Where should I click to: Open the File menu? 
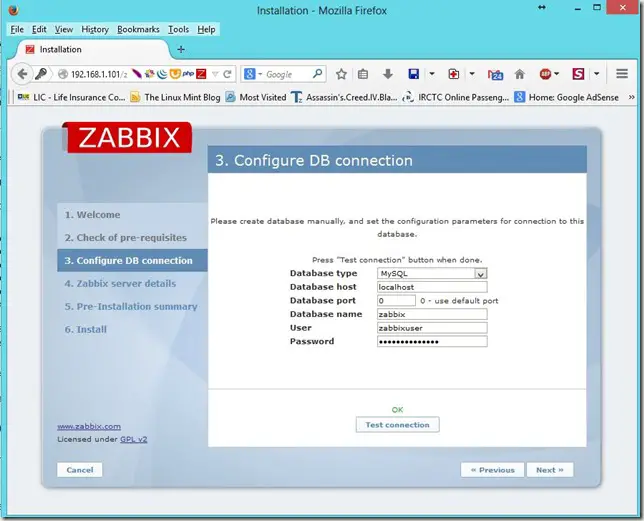pyautogui.click(x=17, y=30)
